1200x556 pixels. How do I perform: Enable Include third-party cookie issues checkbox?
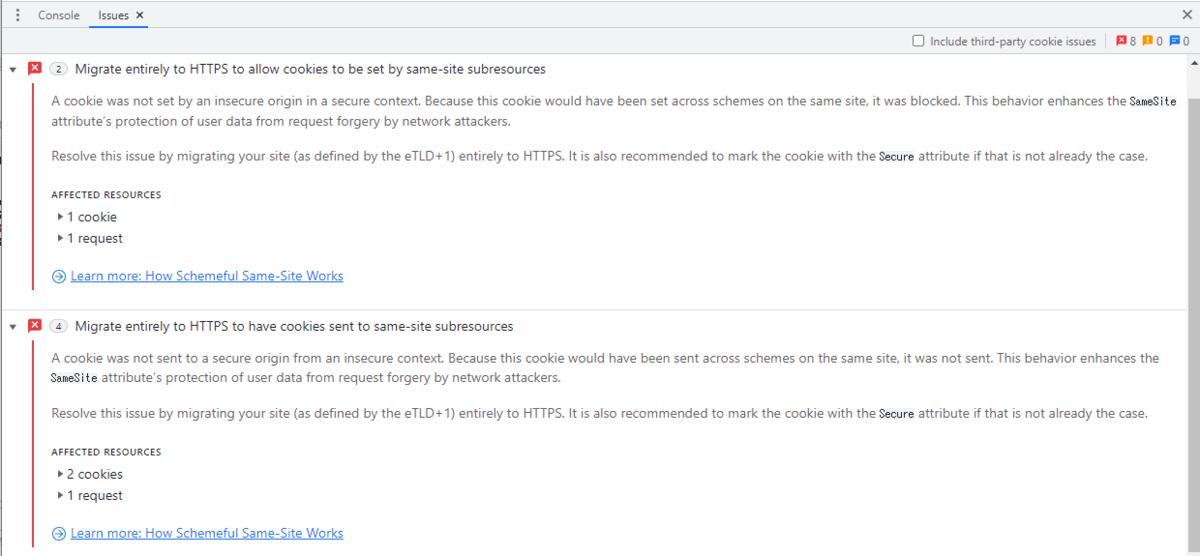(x=918, y=42)
